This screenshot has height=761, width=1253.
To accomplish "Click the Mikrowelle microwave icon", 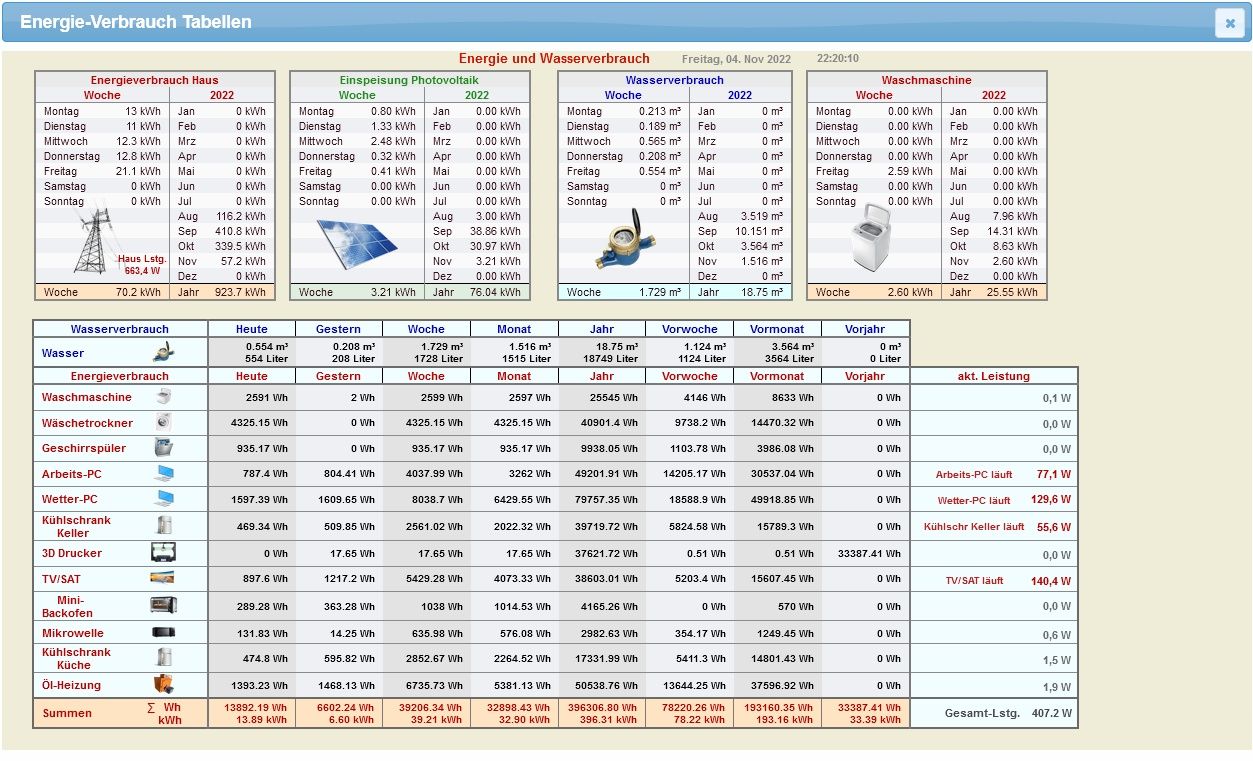I will [162, 632].
